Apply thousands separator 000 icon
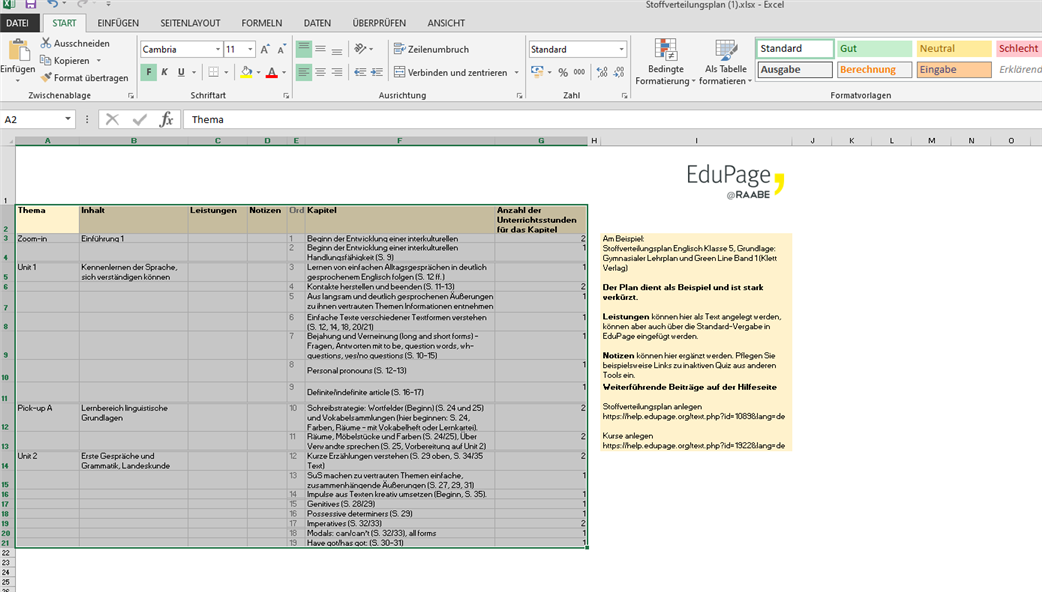Image resolution: width=1042 pixels, height=592 pixels. 579,72
